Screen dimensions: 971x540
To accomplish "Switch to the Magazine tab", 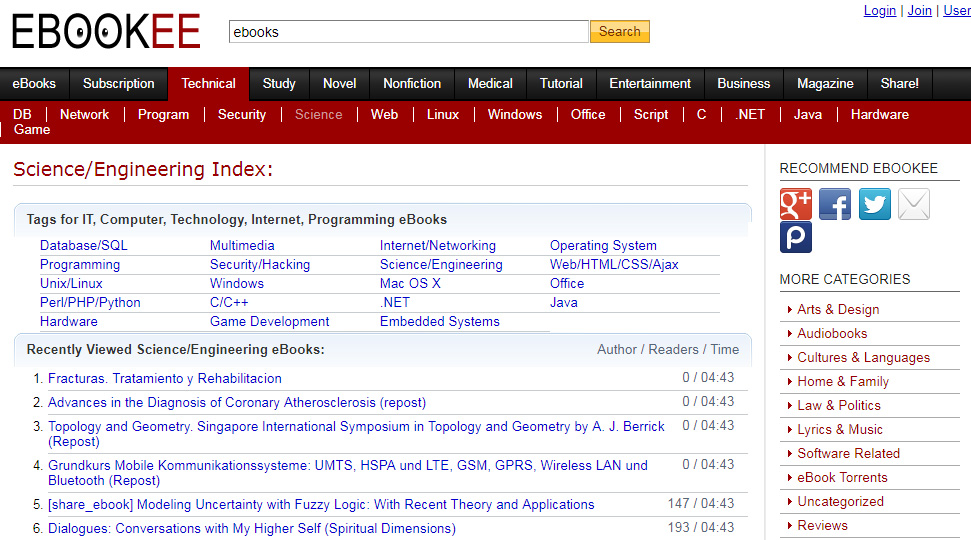I will (825, 84).
